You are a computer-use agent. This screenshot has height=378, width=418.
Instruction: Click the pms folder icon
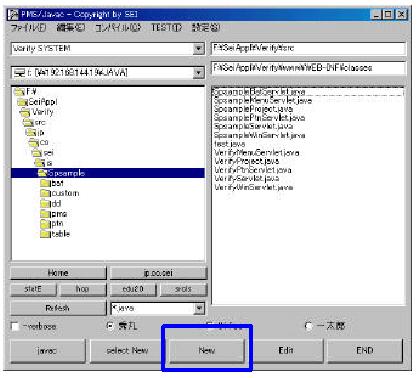coord(45,214)
